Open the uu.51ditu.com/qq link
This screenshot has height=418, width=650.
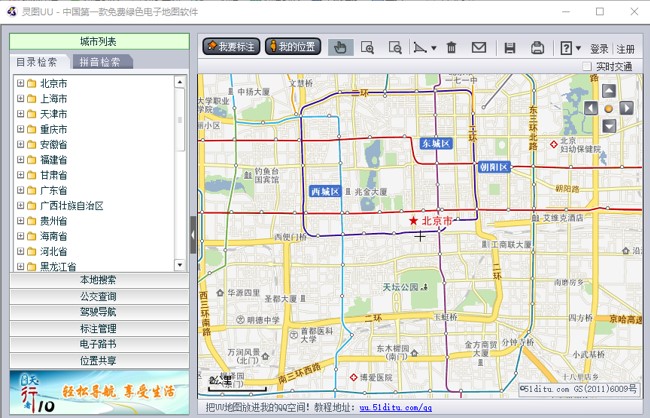coord(395,408)
